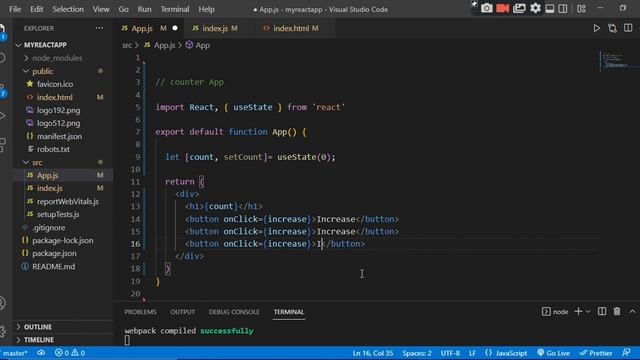
Task: Open the recorder gallery images icon
Action: tap(519, 8)
